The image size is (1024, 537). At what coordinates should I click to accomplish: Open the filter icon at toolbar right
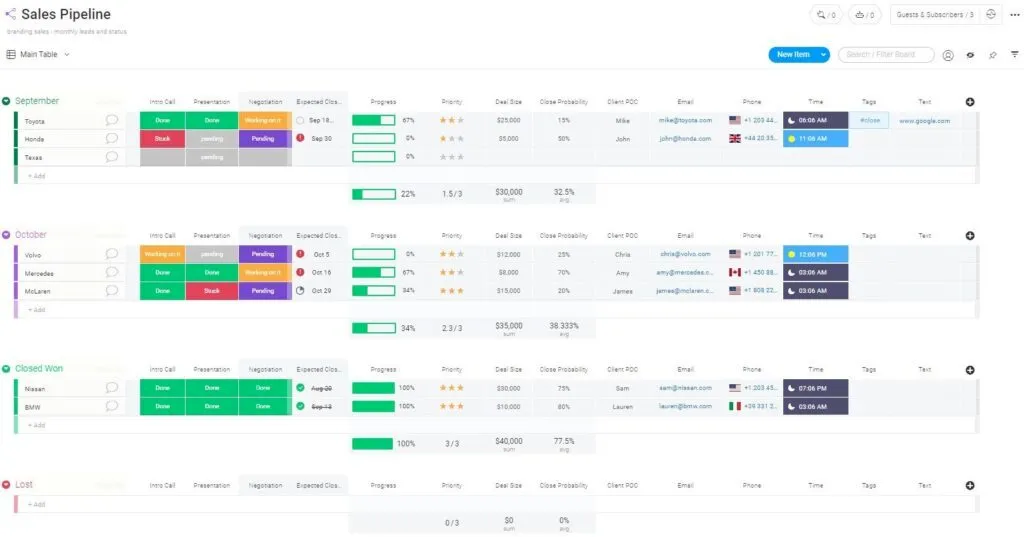[1014, 55]
